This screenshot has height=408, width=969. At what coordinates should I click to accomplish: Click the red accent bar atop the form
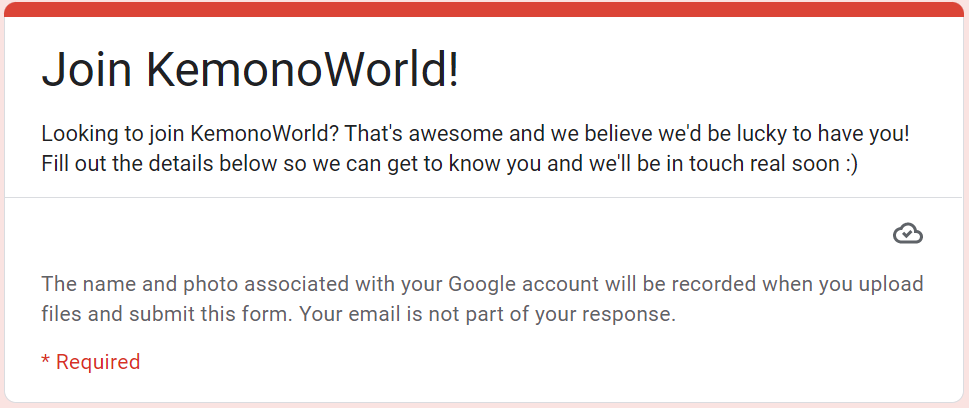click(484, 9)
